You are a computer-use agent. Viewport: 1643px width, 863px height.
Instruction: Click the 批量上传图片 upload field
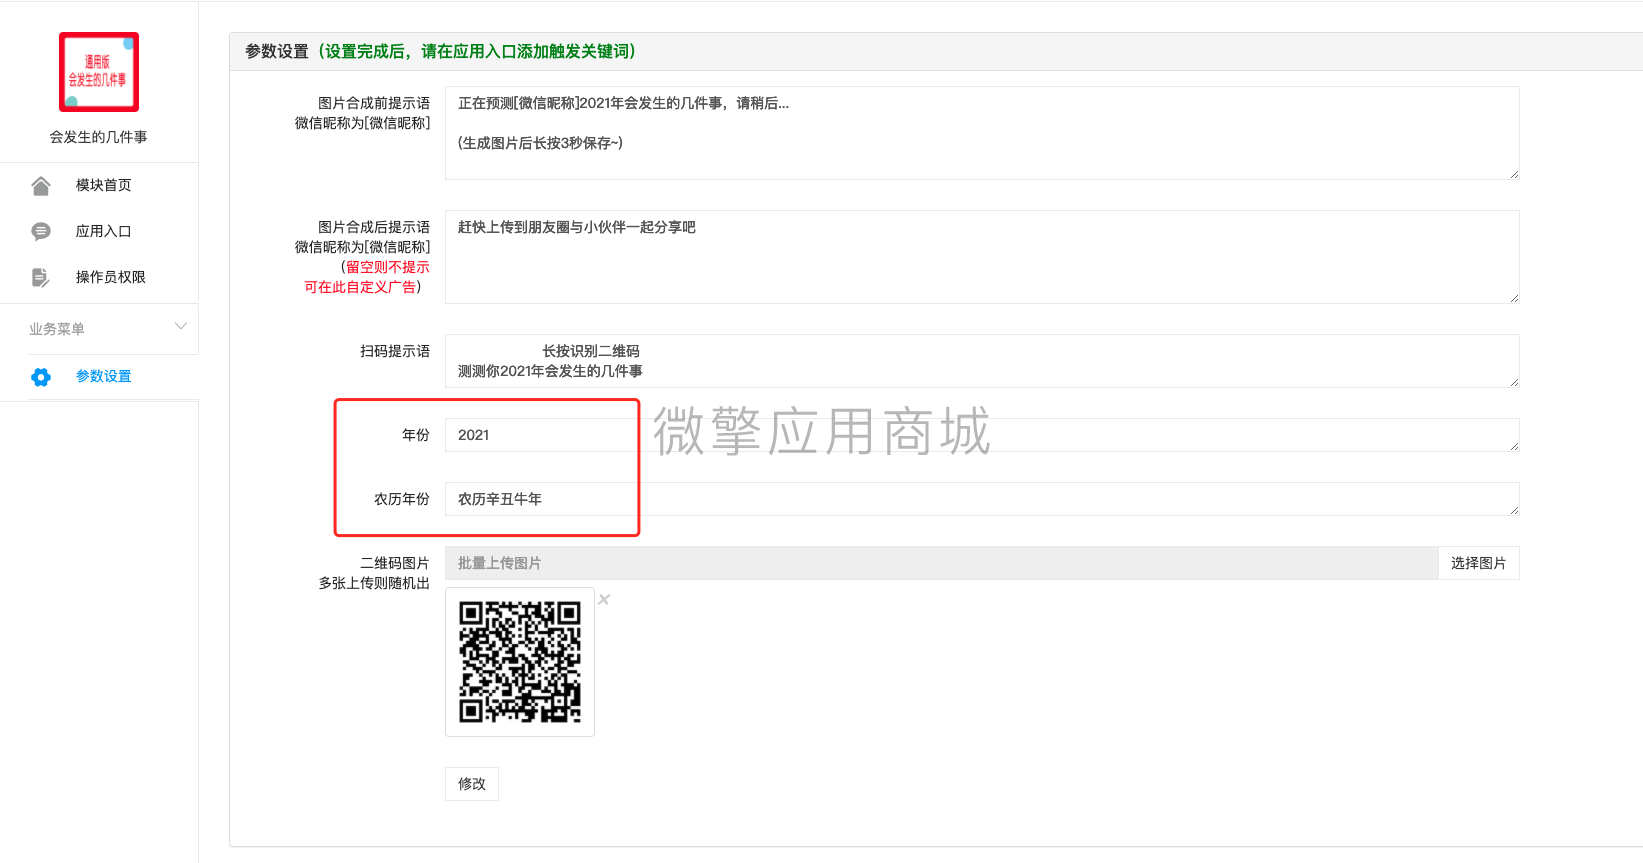point(941,563)
